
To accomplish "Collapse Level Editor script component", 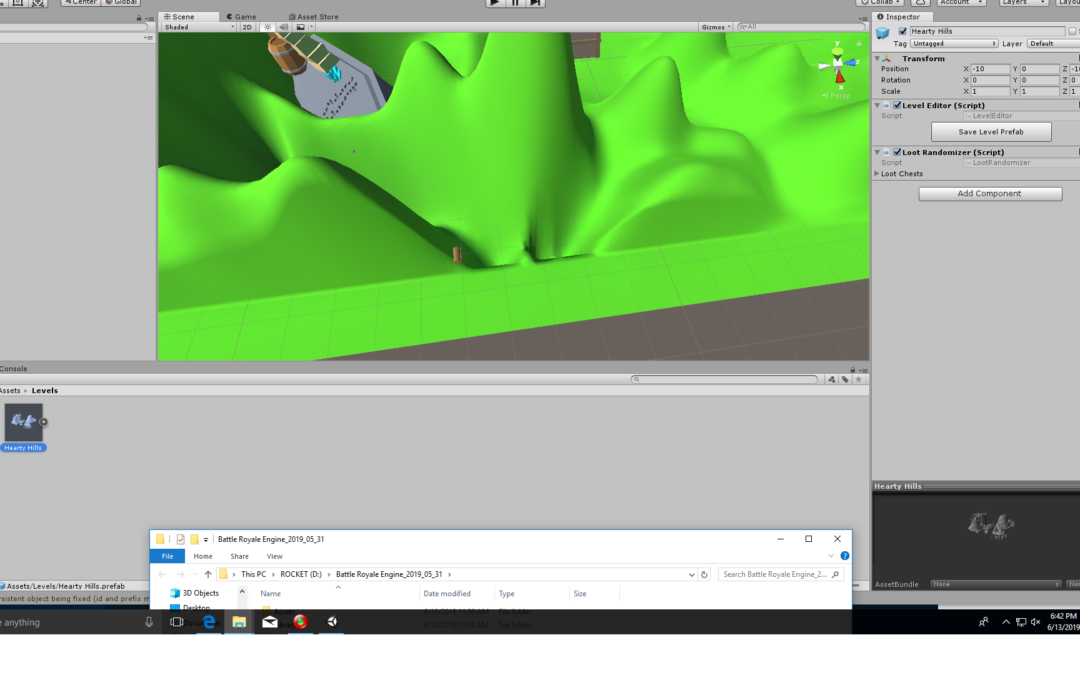I will pyautogui.click(x=878, y=105).
